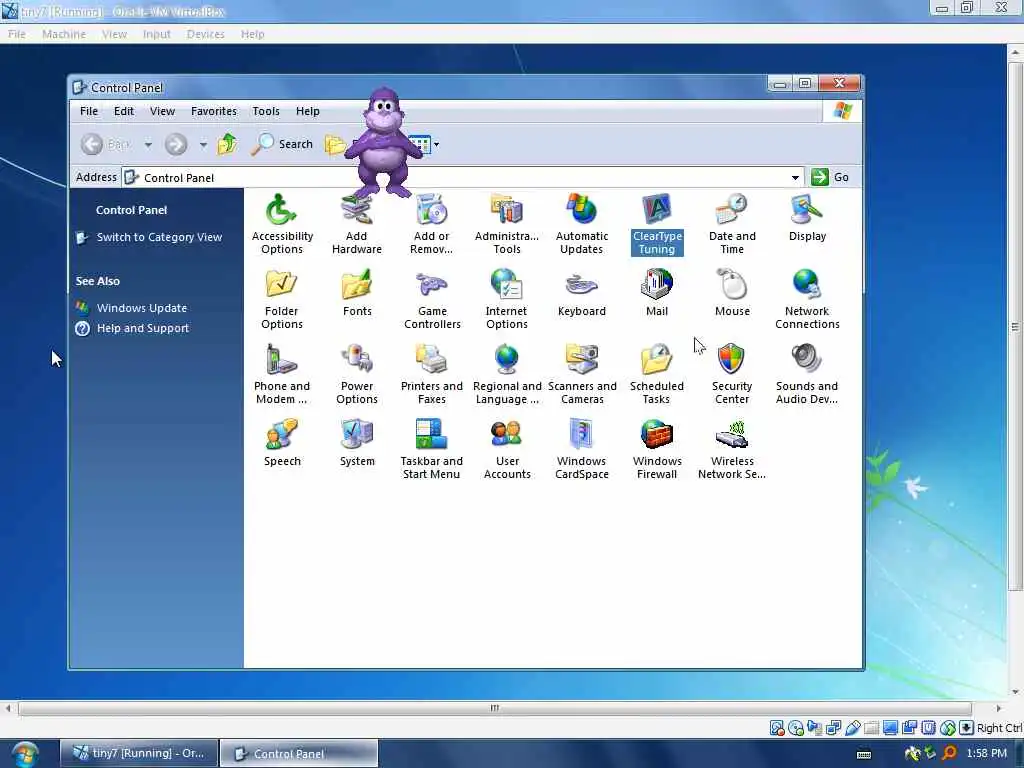Open System properties icon
Viewport: 1024px width, 768px height.
pos(357,442)
